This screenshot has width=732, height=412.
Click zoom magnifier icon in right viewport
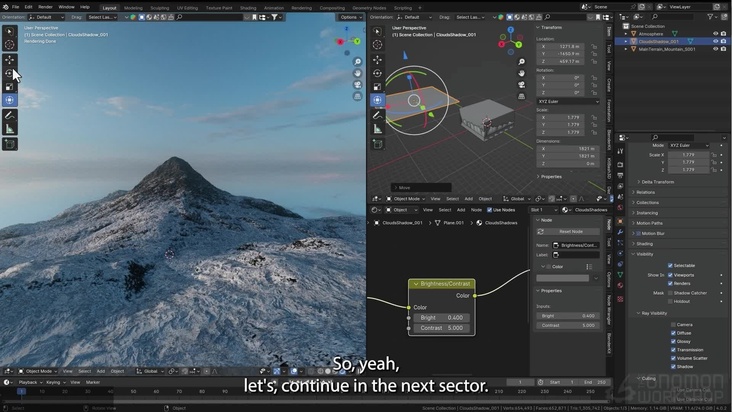[x=521, y=62]
